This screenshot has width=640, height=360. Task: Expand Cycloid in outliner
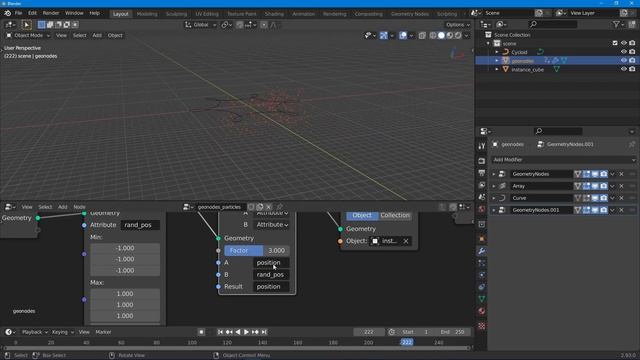point(497,52)
